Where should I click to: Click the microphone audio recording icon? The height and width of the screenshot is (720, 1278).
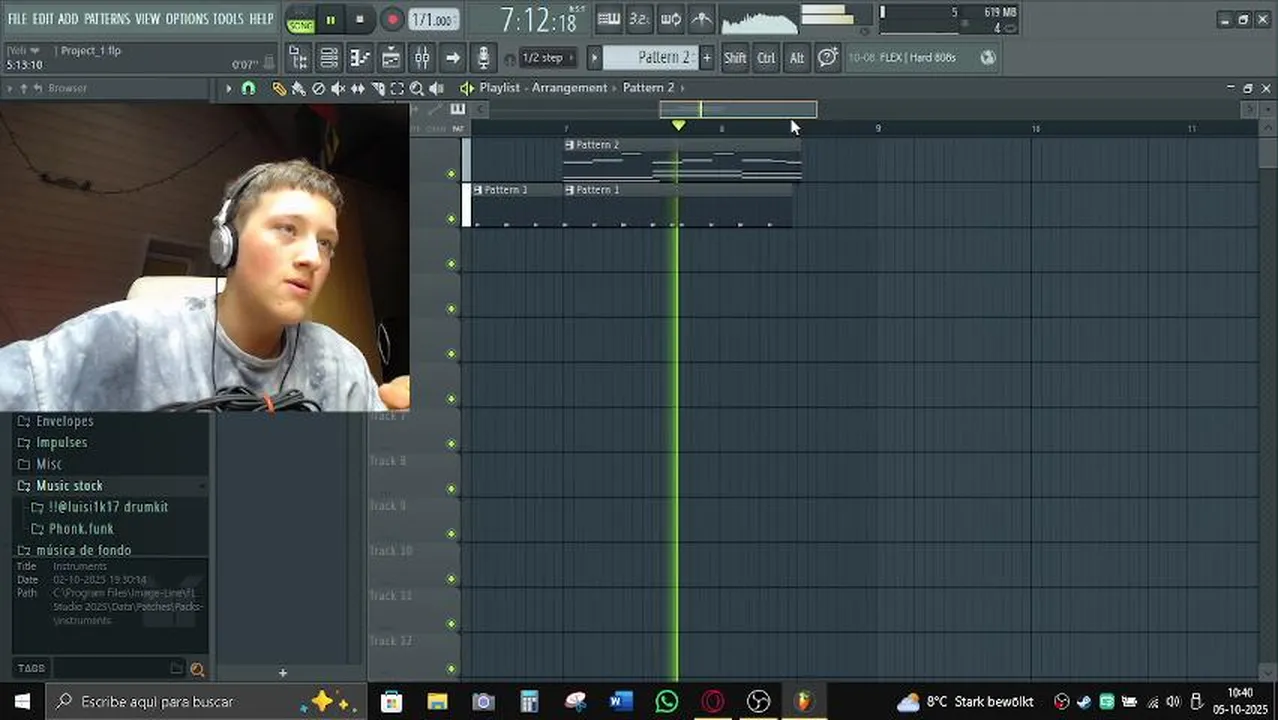pyautogui.click(x=483, y=58)
